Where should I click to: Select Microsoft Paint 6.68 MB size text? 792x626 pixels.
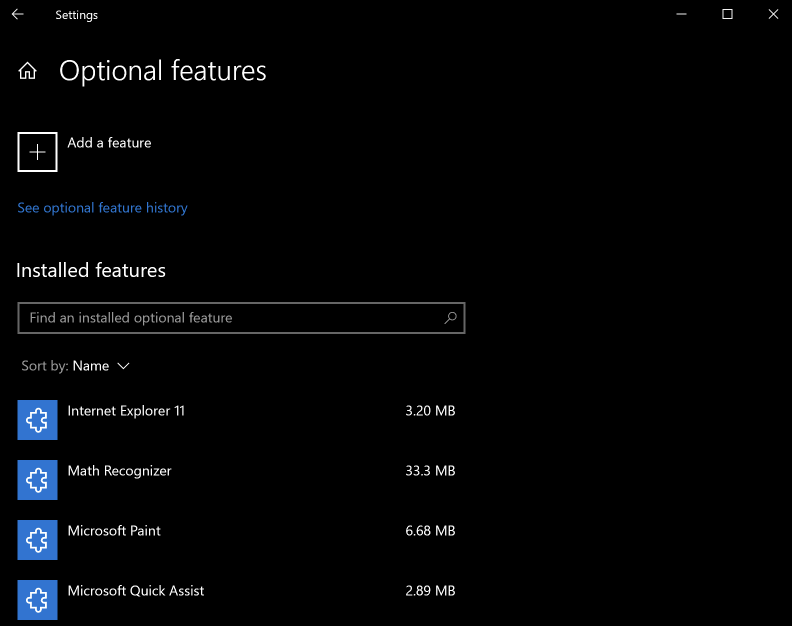coord(430,531)
